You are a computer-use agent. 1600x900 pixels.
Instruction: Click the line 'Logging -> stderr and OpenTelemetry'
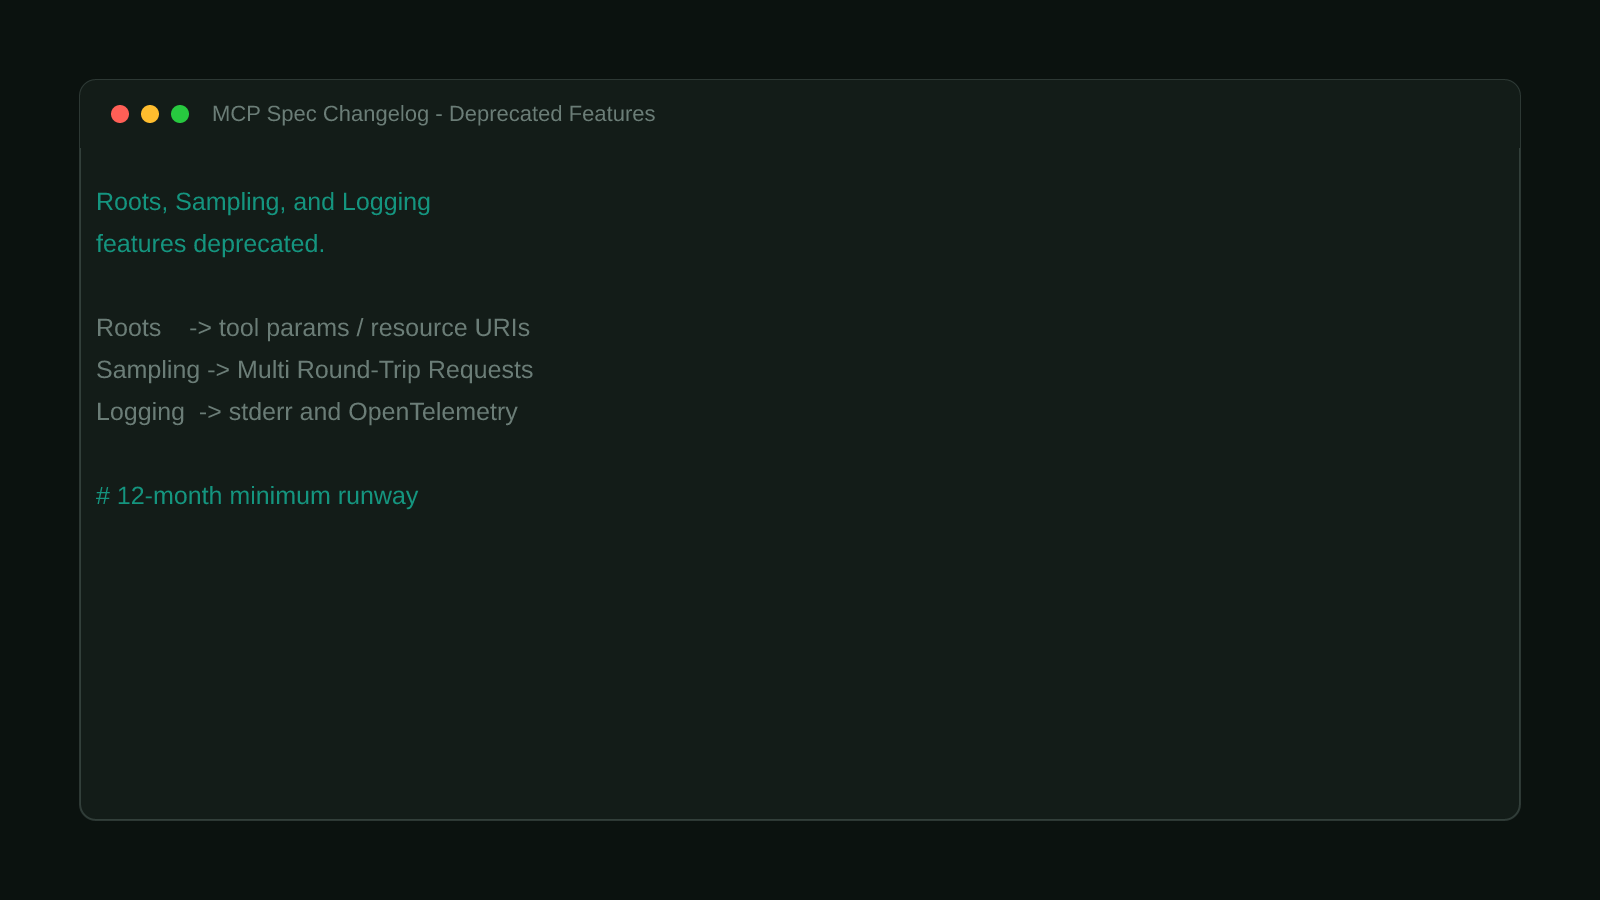pyautogui.click(x=306, y=412)
